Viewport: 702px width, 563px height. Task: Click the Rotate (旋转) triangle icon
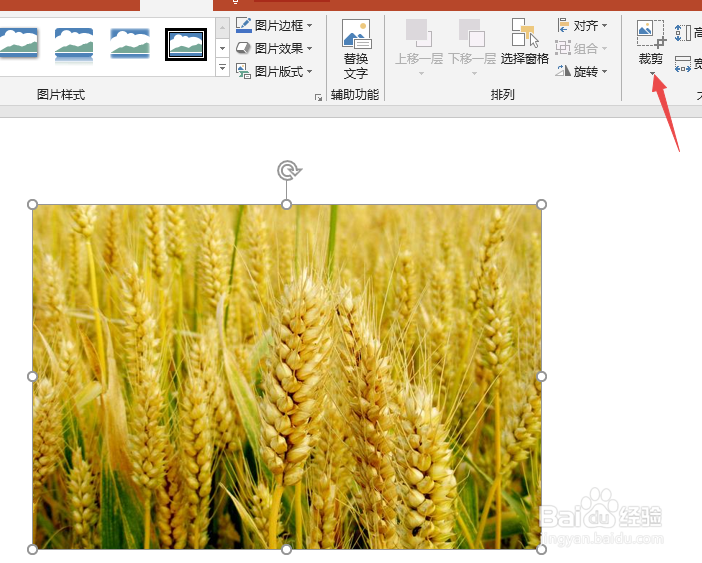tap(563, 70)
